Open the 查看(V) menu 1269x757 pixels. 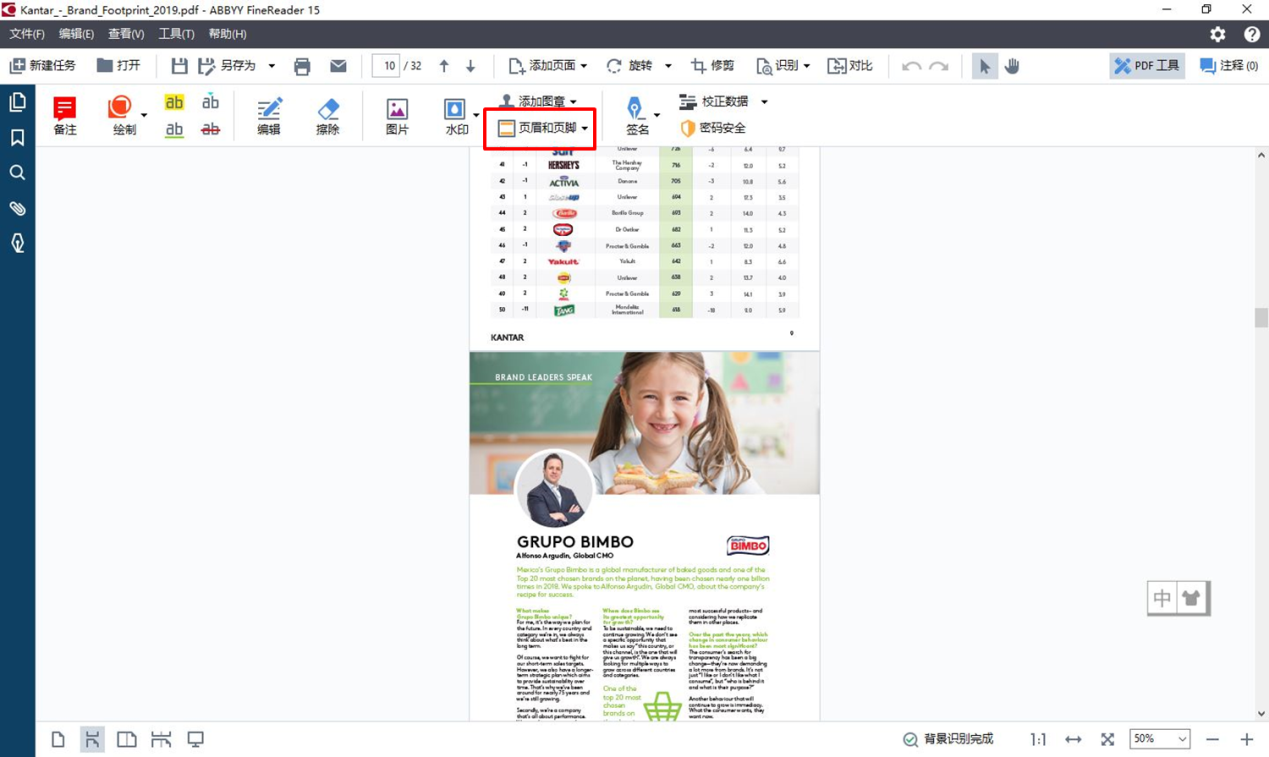[126, 34]
